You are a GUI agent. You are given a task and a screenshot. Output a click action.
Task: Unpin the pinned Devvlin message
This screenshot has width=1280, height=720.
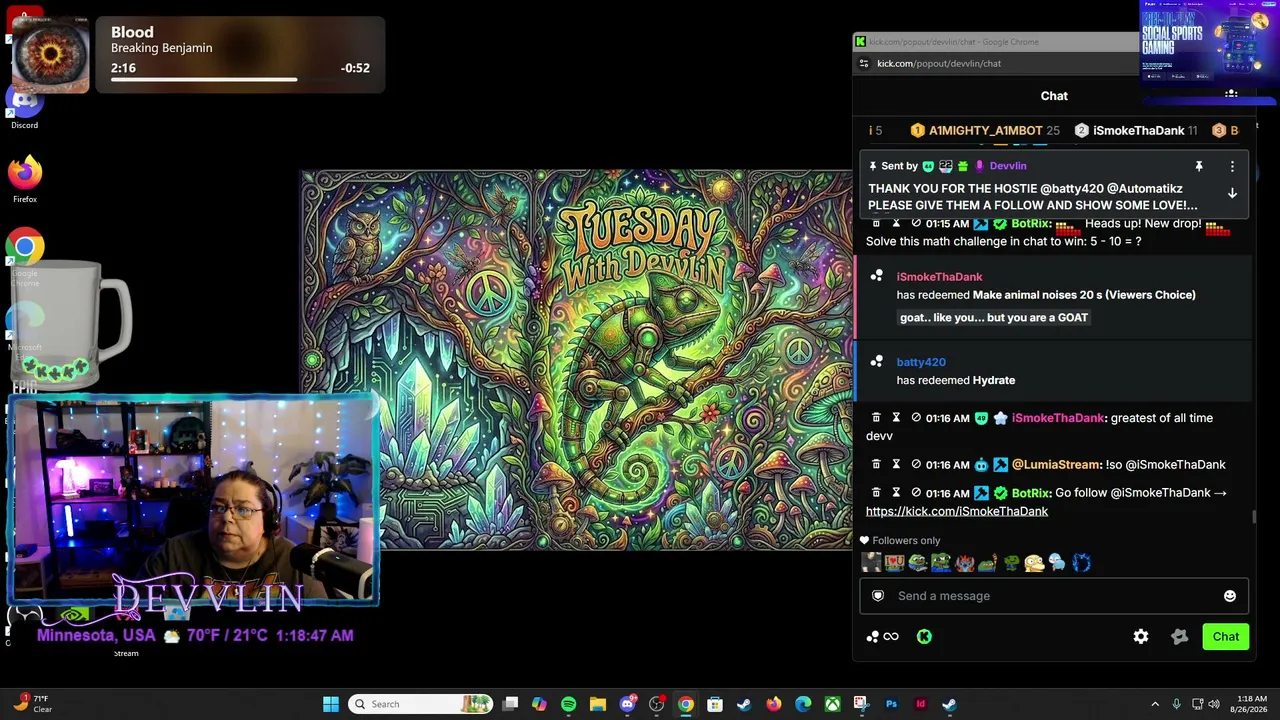tap(1199, 166)
